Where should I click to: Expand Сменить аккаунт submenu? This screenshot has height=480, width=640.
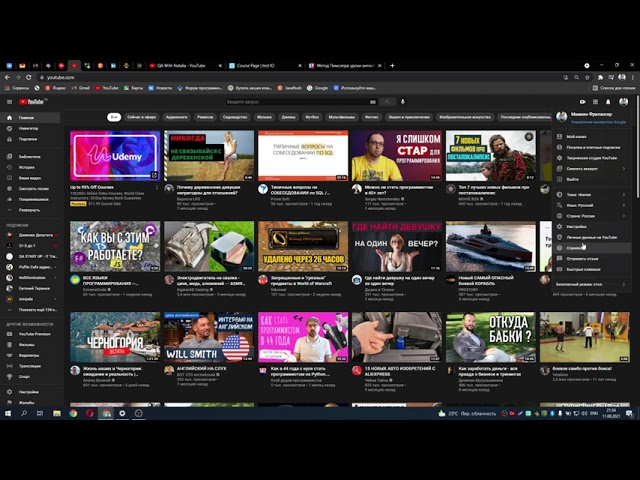pyautogui.click(x=591, y=169)
